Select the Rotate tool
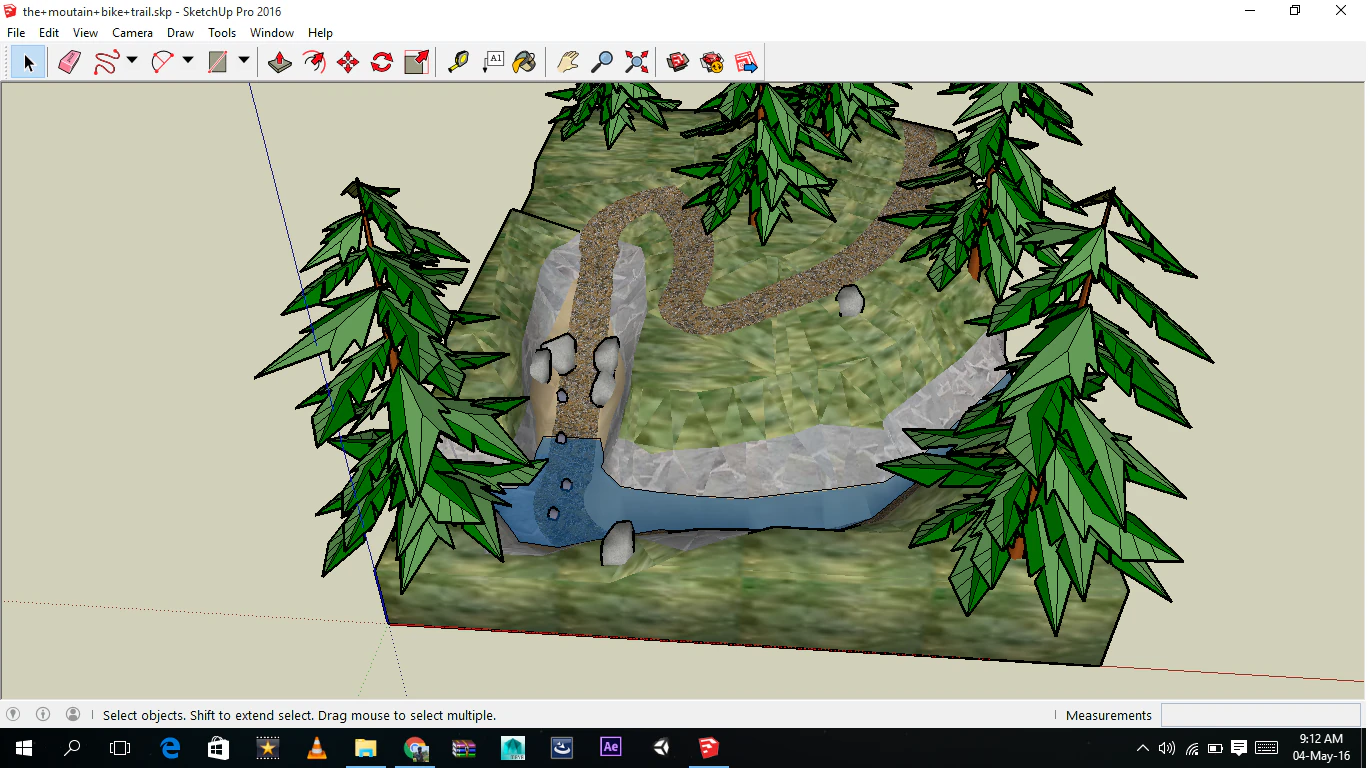The width and height of the screenshot is (1372, 768). [x=382, y=63]
